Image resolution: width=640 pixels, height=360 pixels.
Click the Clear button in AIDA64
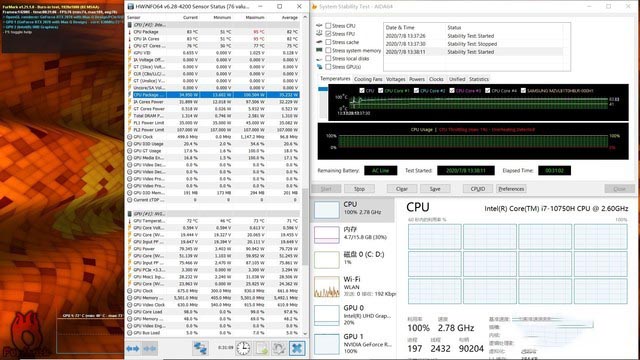pos(402,189)
